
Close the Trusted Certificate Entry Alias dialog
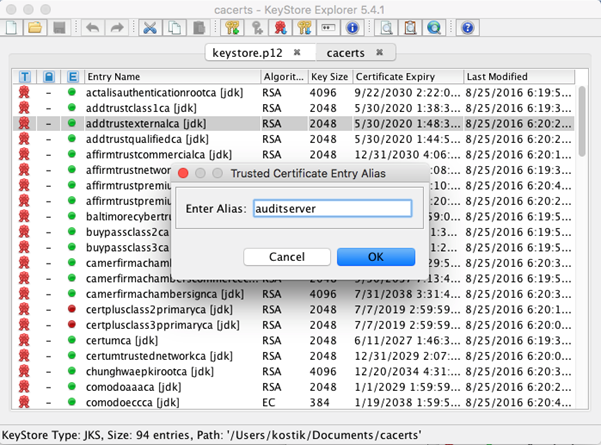pyautogui.click(x=183, y=173)
